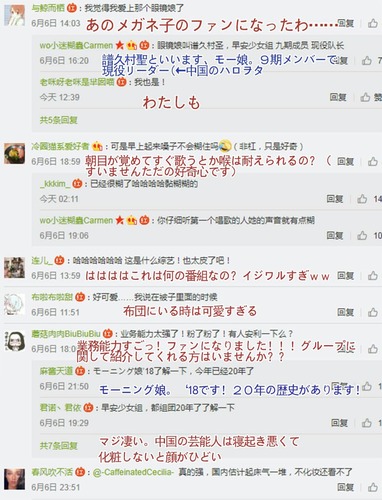
Task: Open 与鲸而栖's profile avatar
Action: (14, 16)
